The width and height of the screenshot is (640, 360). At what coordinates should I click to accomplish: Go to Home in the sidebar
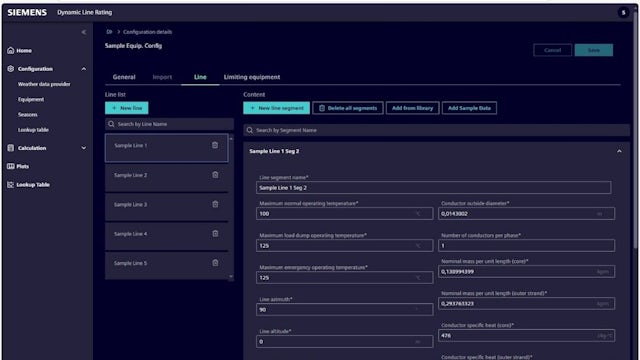tap(20, 51)
